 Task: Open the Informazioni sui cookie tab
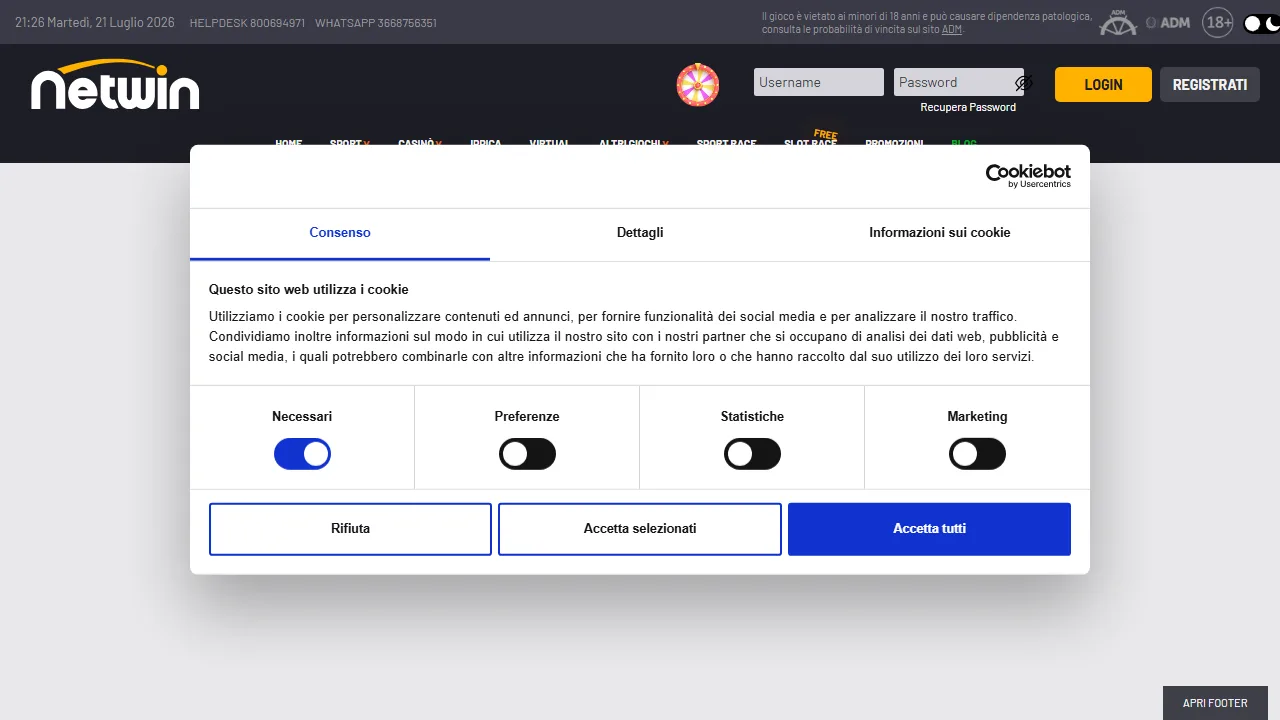940,233
